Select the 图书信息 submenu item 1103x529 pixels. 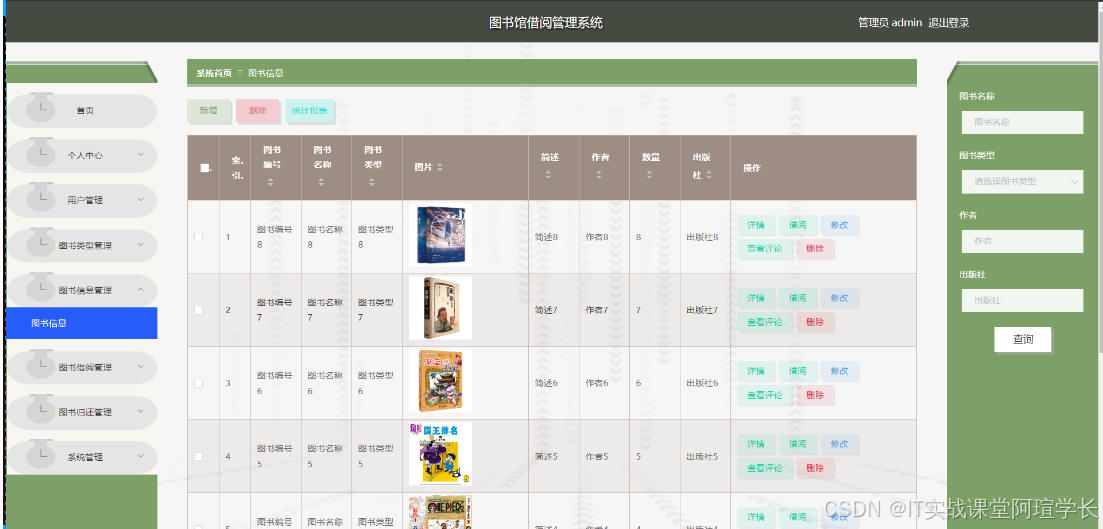[82, 323]
